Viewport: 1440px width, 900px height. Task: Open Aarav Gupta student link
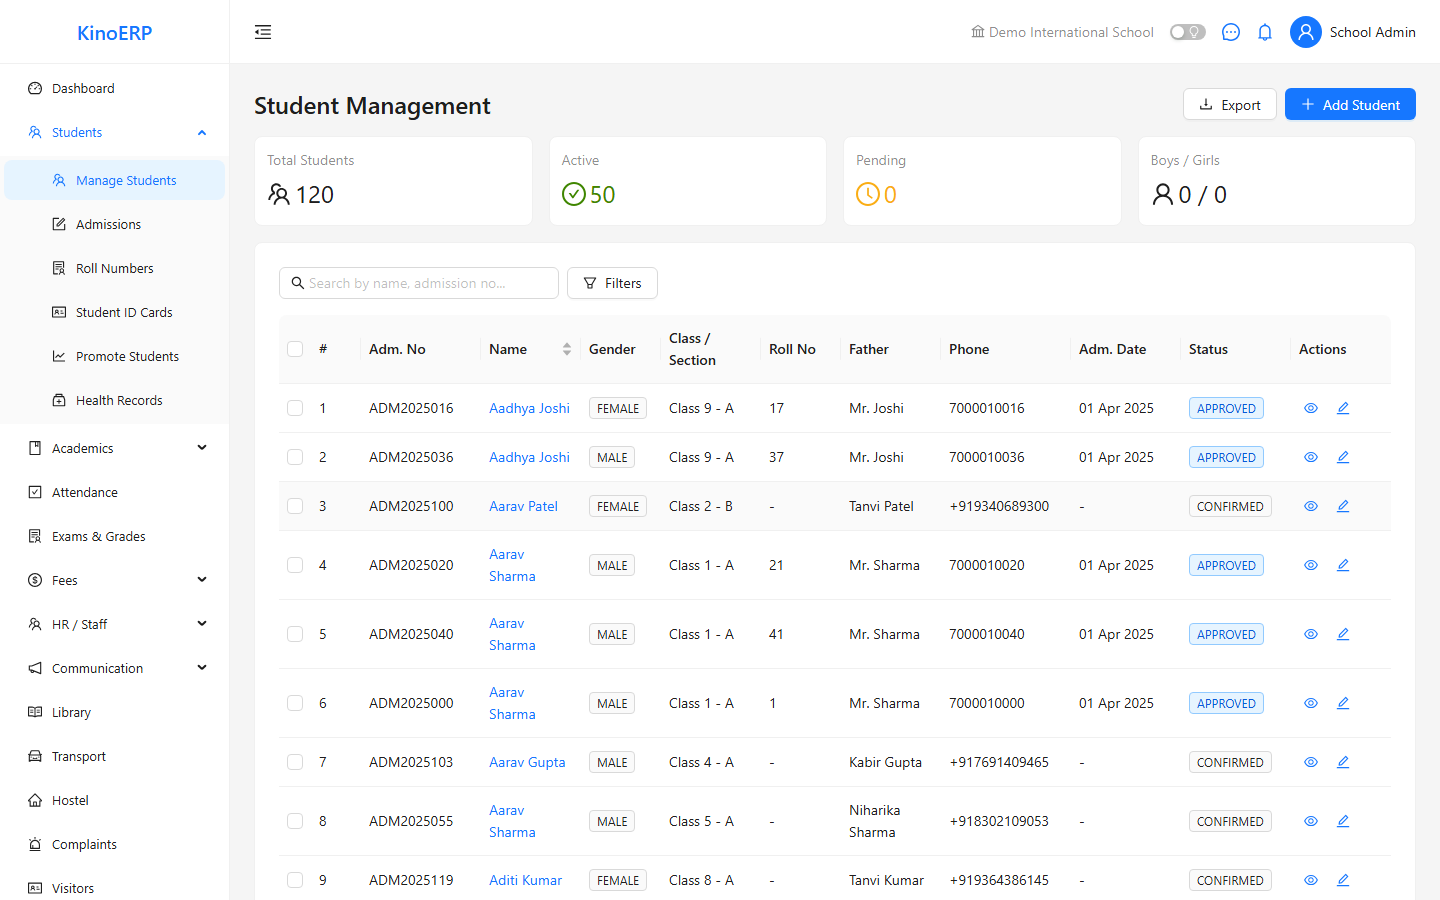(x=527, y=762)
